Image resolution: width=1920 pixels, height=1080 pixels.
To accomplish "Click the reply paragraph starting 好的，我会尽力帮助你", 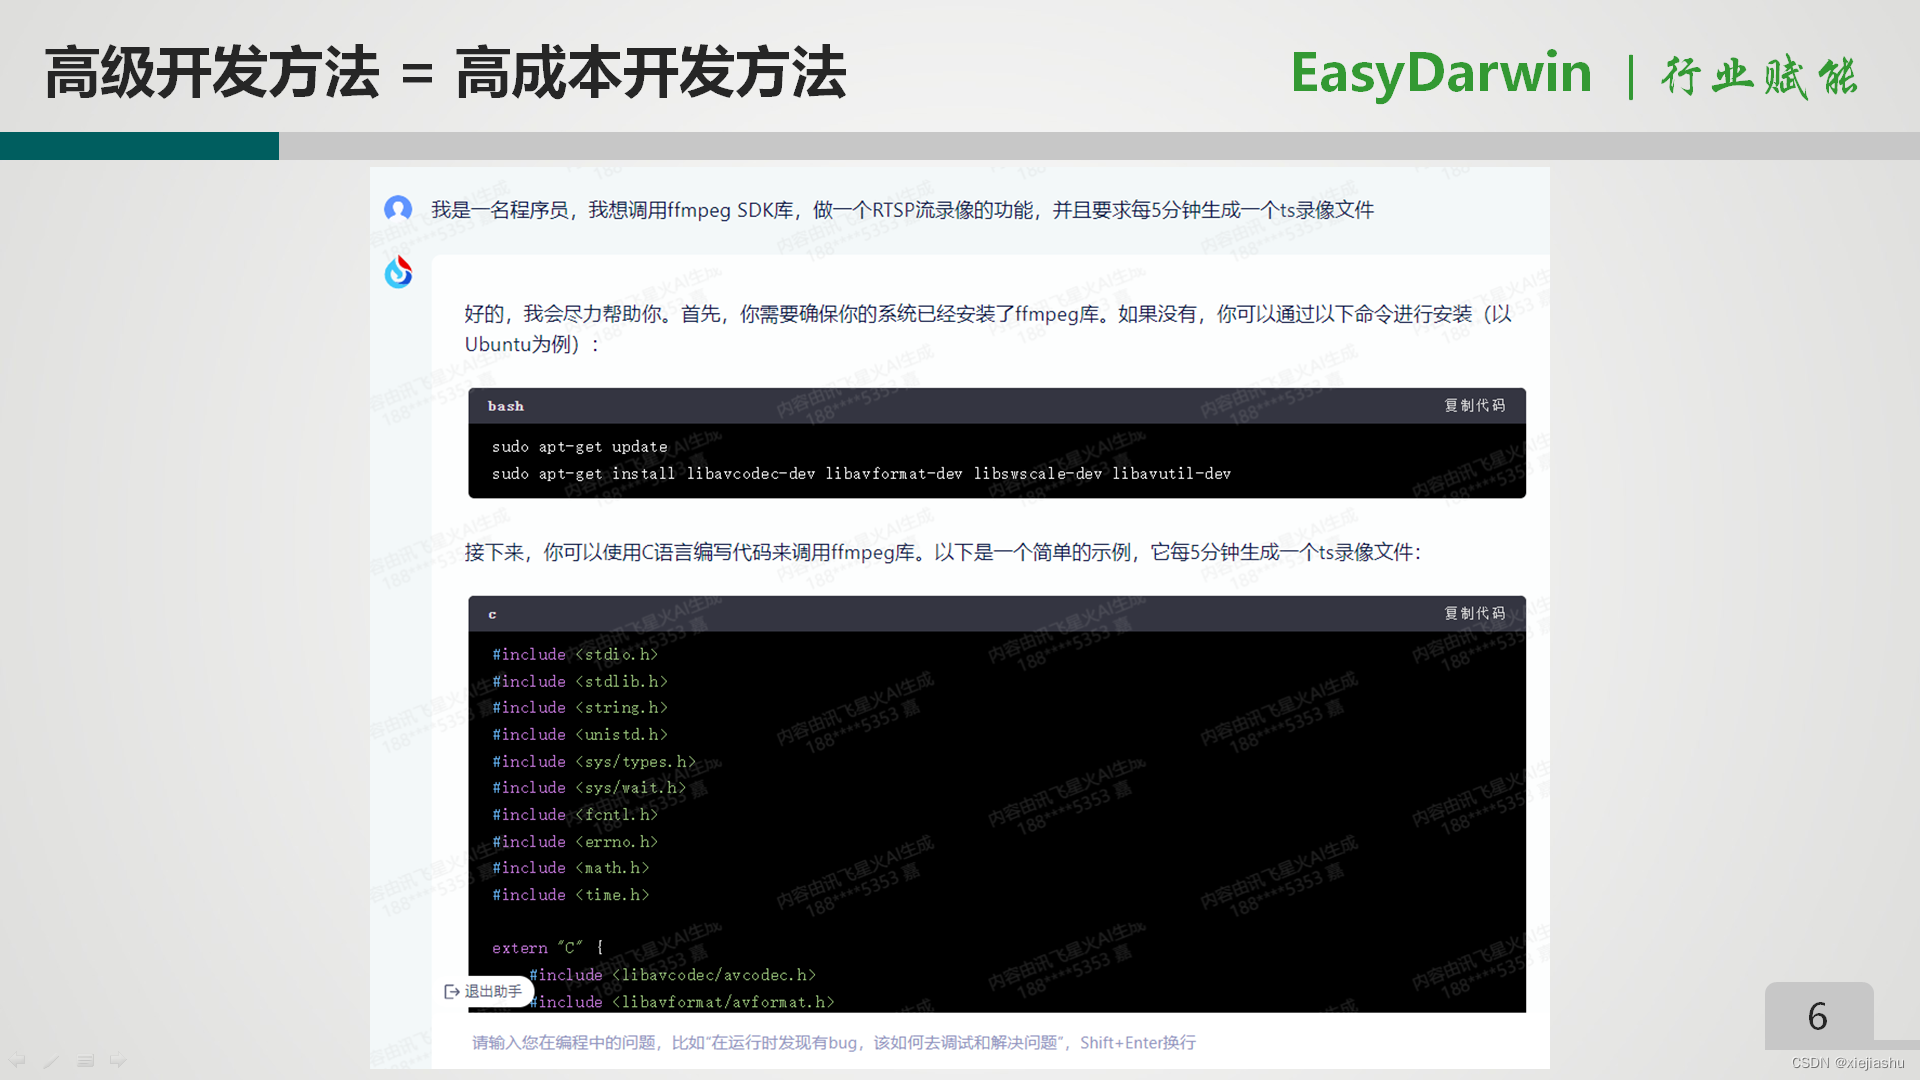I will pos(988,328).
